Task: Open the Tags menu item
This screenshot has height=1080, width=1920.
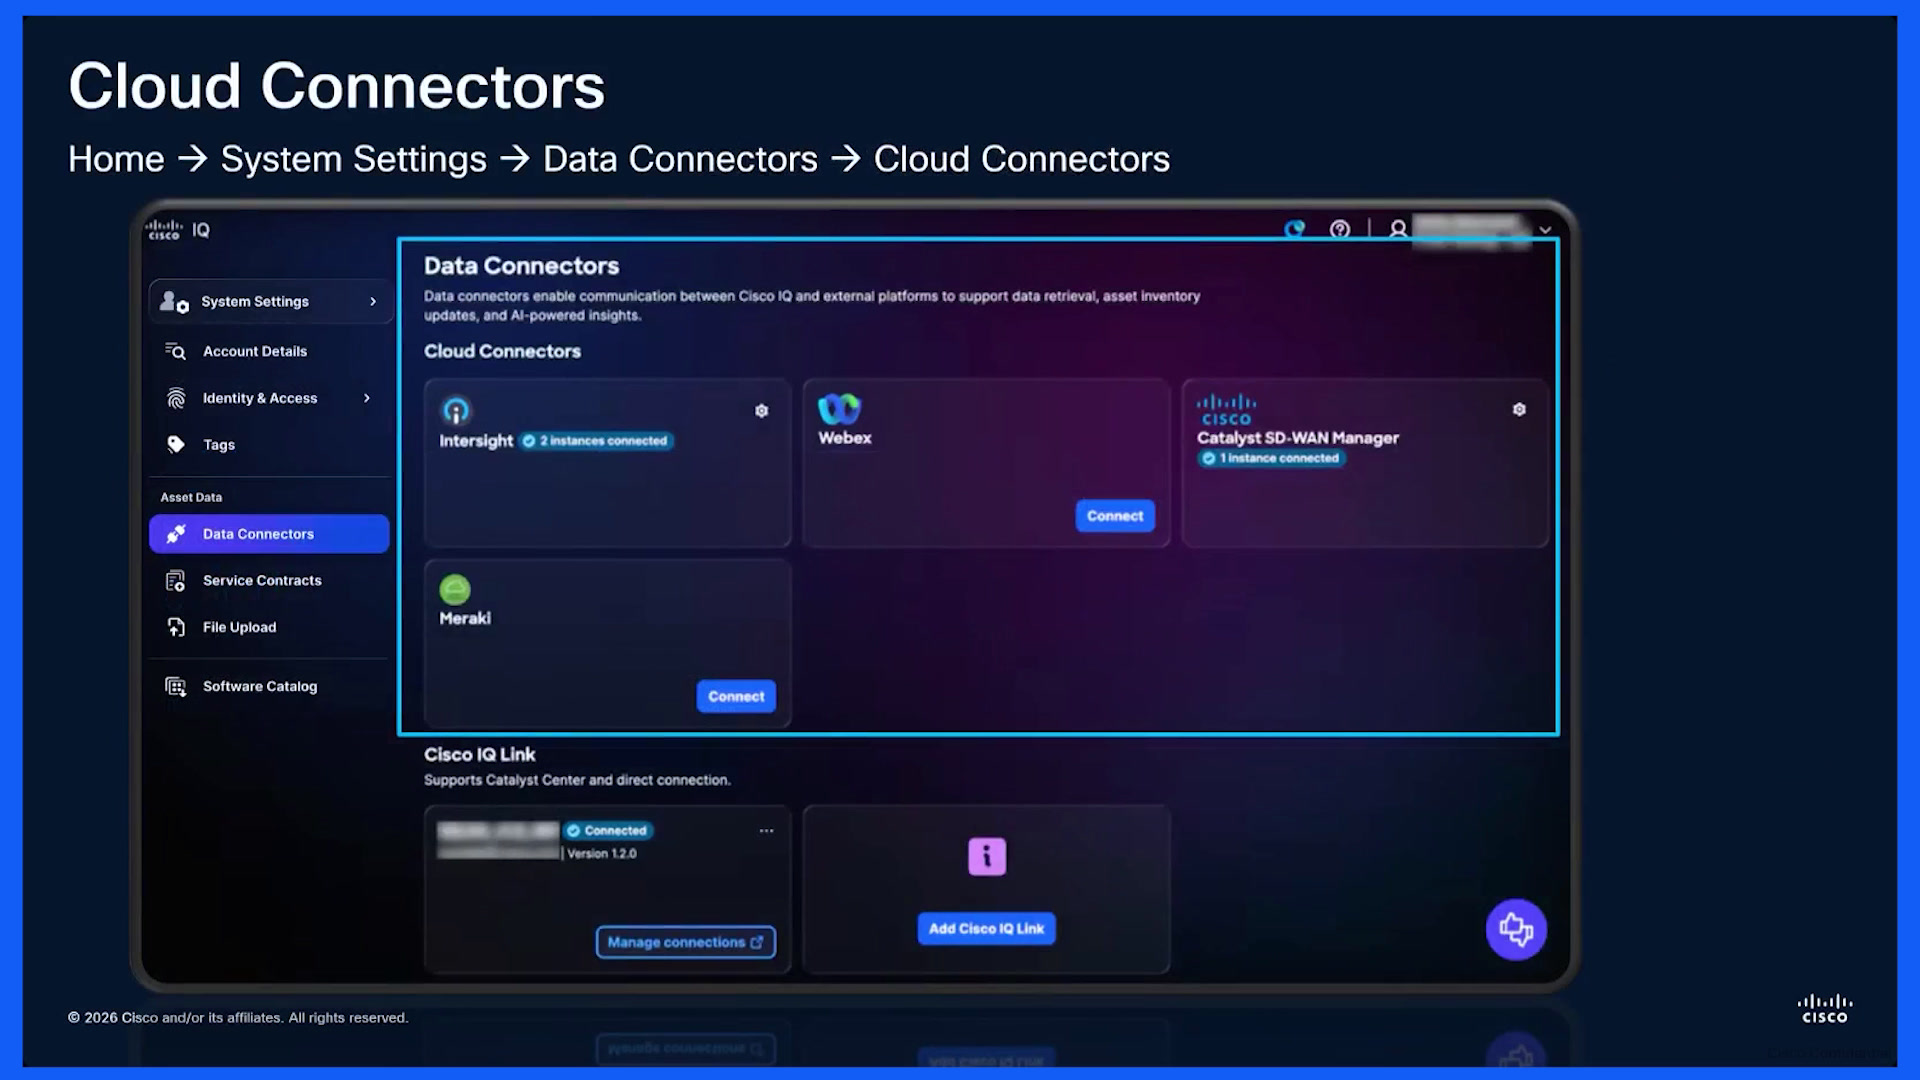Action: click(219, 445)
